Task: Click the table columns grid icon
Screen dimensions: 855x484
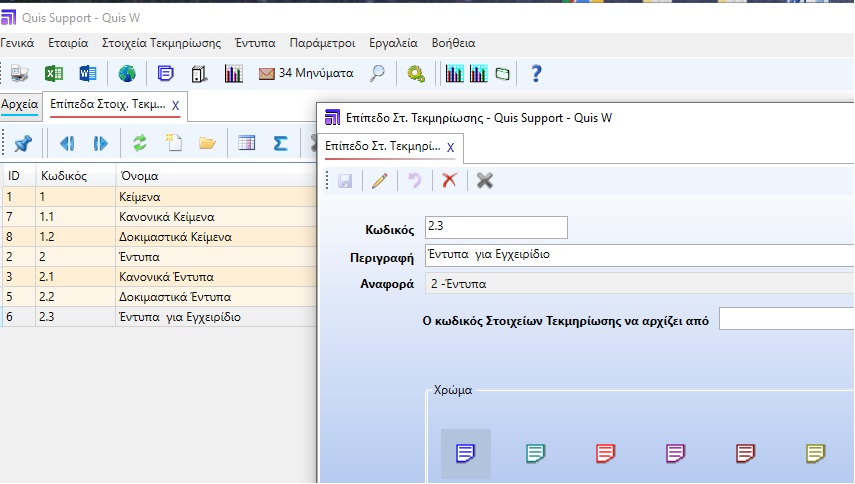Action: point(246,143)
